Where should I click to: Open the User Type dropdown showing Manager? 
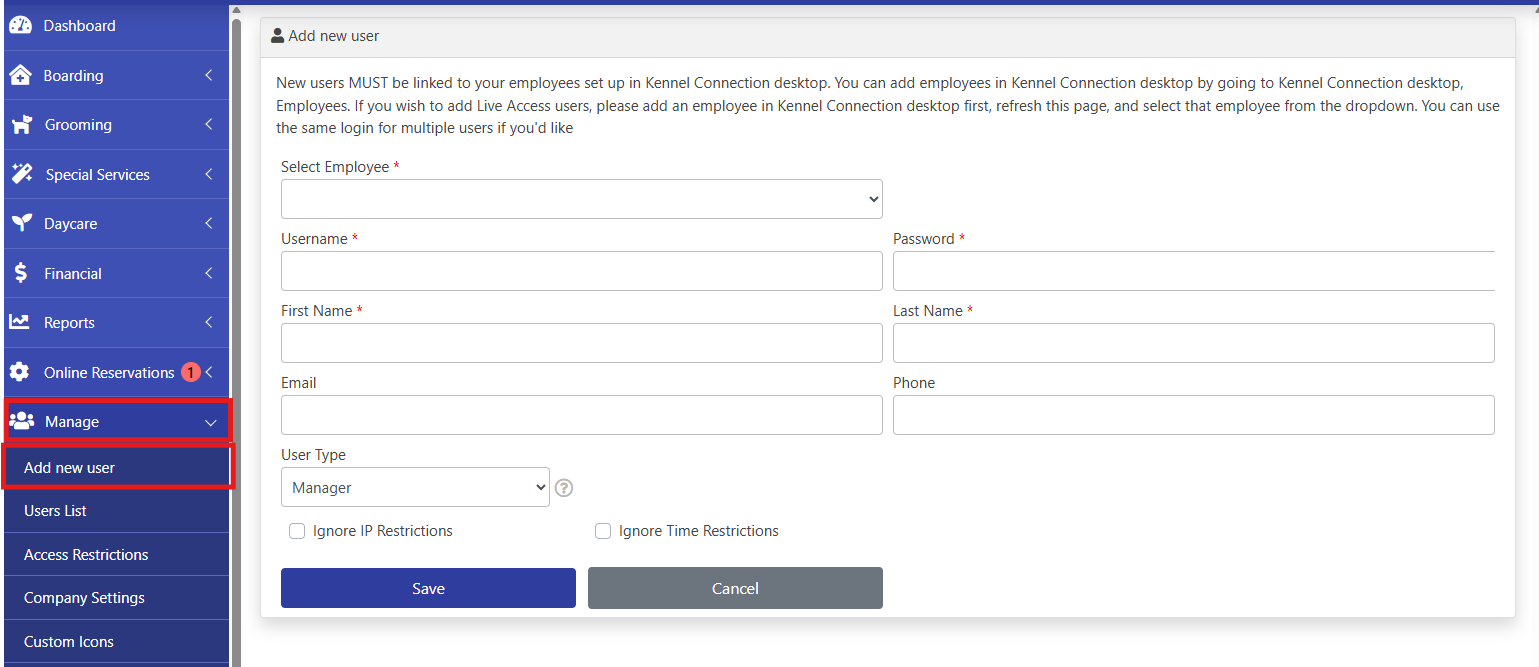pyautogui.click(x=415, y=487)
